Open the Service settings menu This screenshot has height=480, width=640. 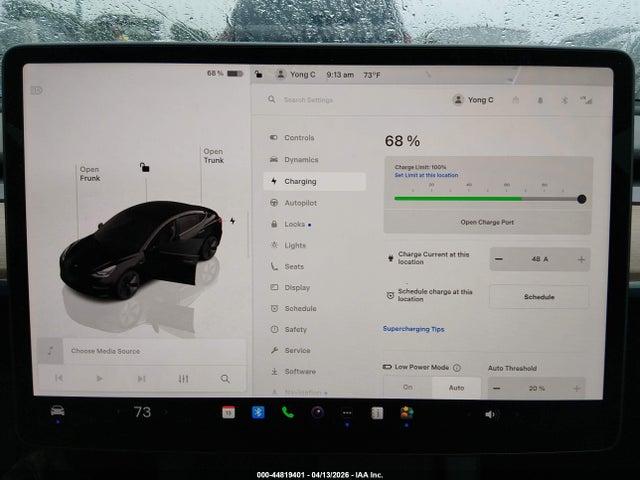(290, 350)
